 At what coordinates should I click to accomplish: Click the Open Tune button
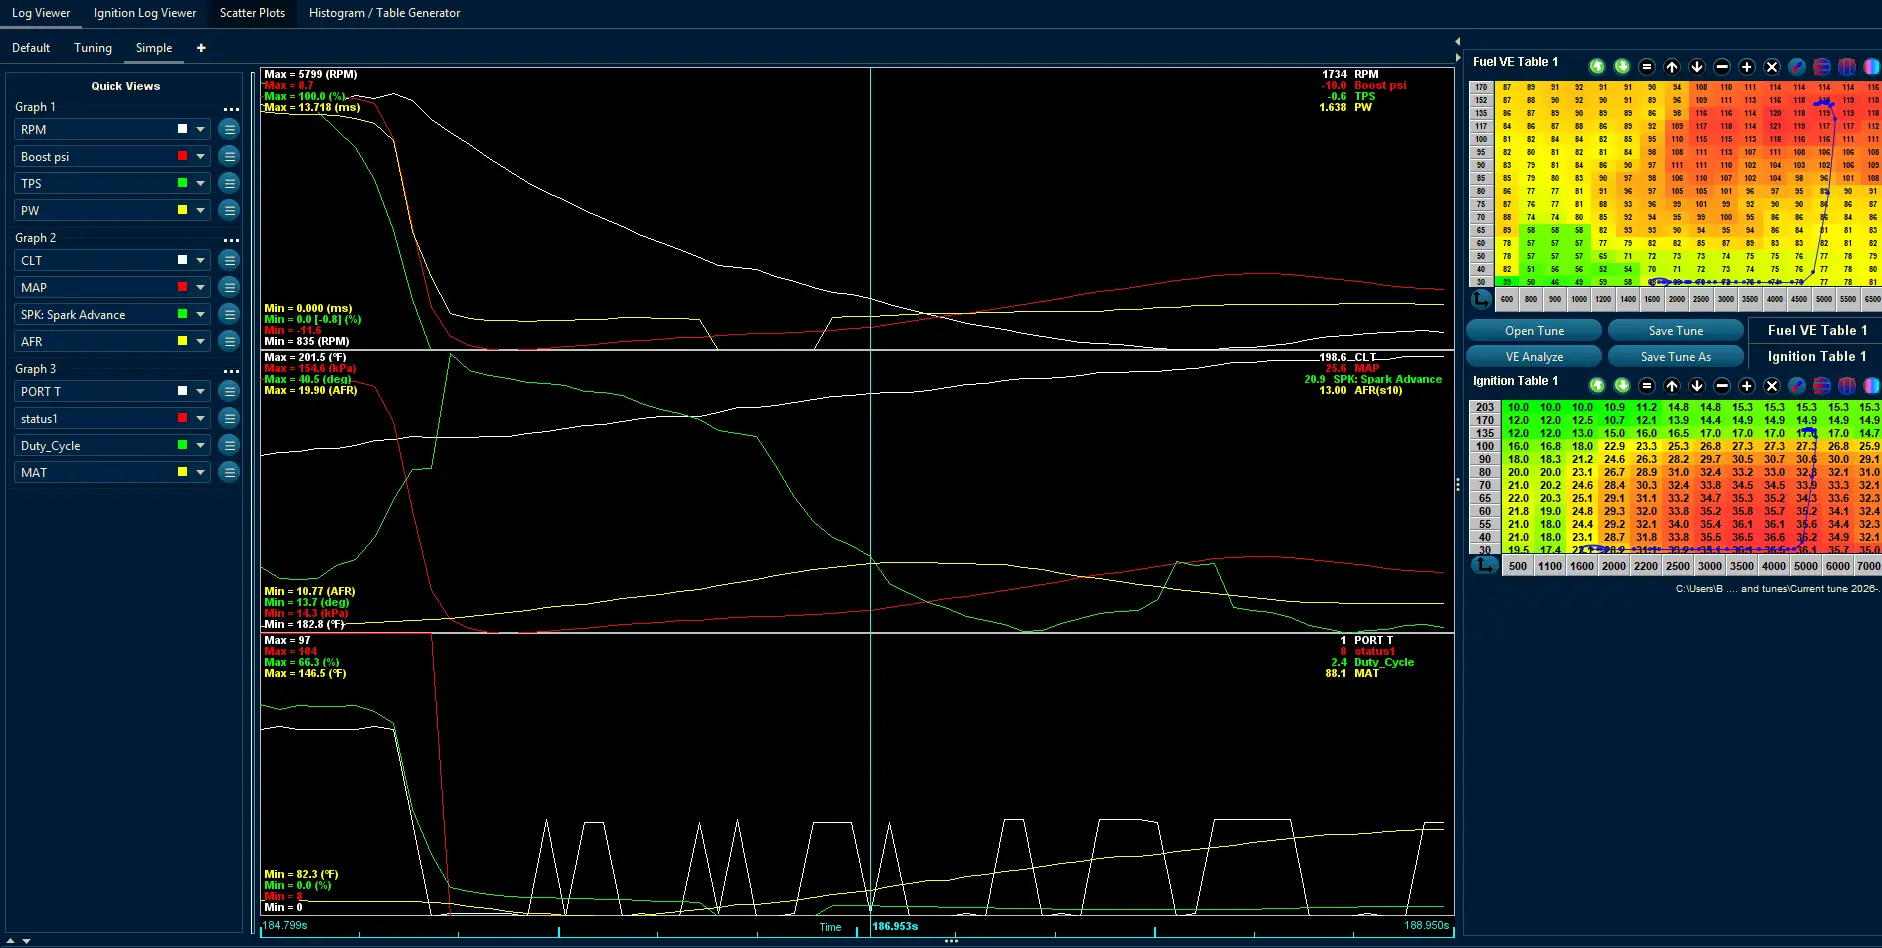(x=1534, y=331)
